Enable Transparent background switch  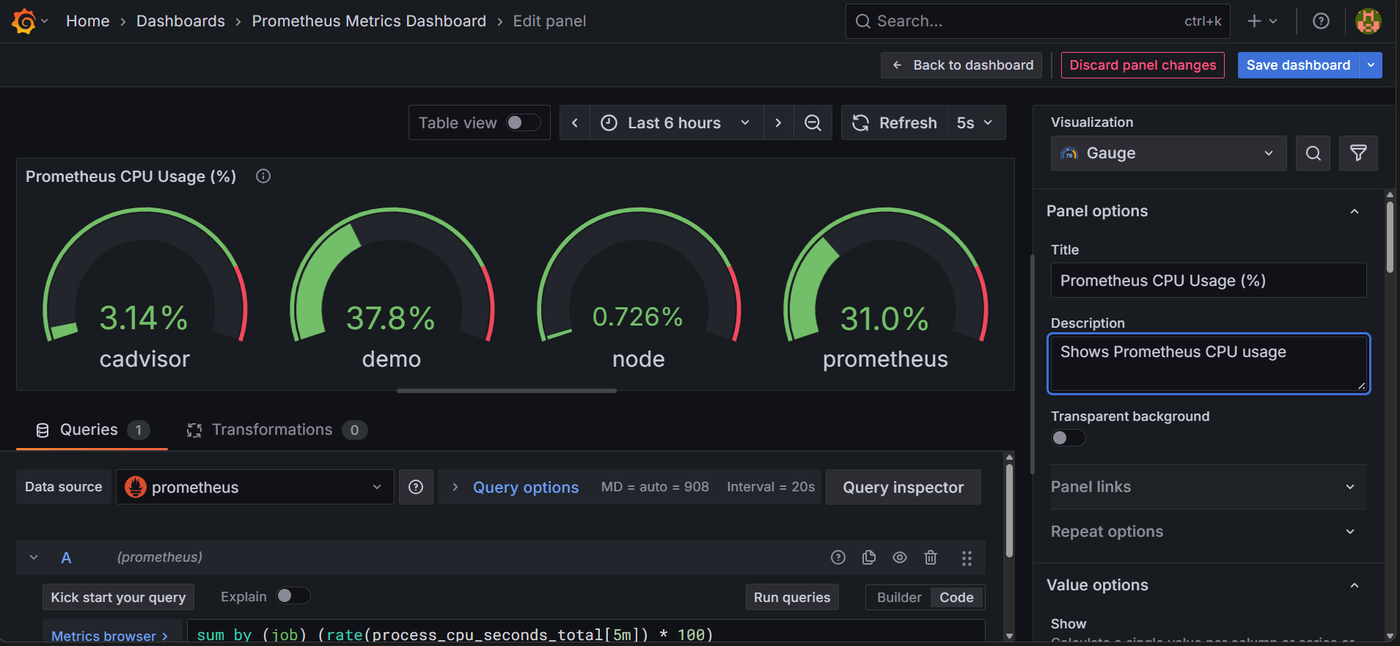(1068, 438)
